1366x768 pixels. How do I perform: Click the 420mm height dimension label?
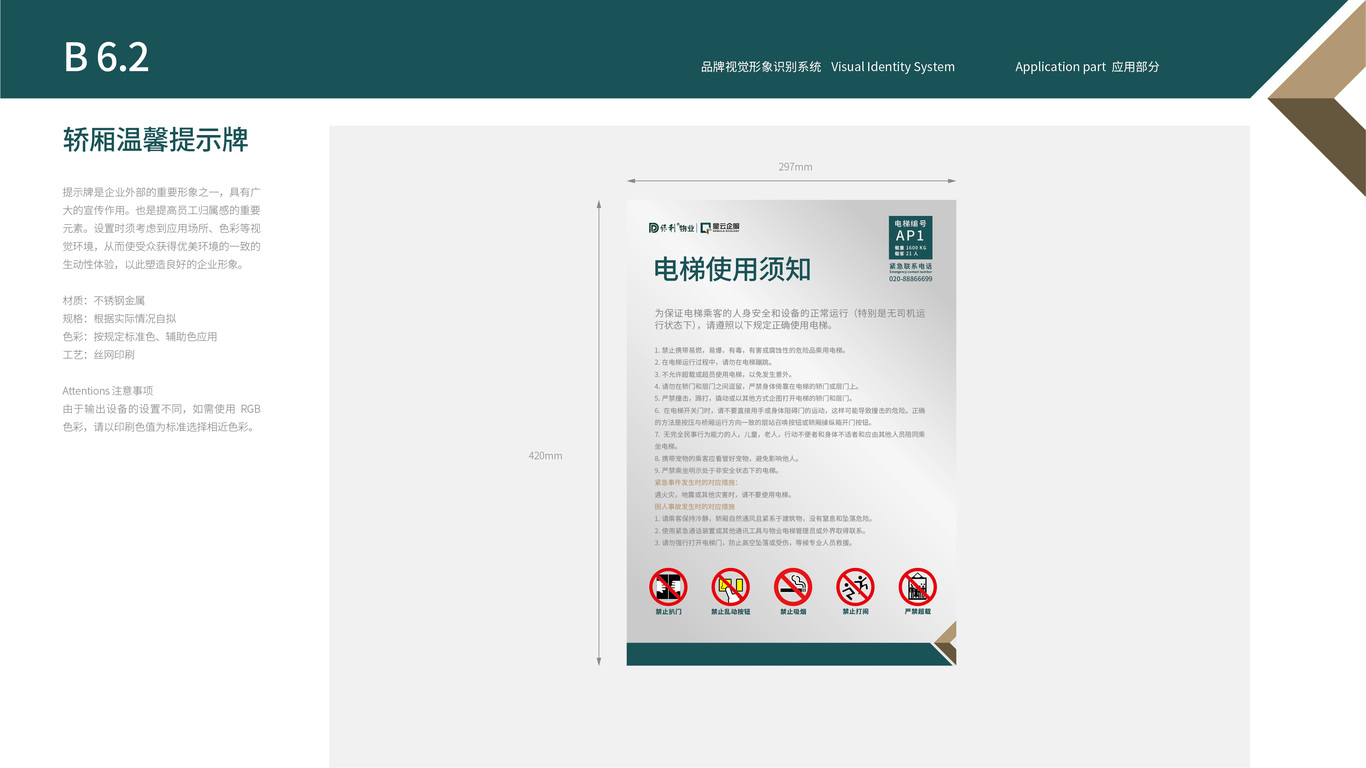[546, 456]
